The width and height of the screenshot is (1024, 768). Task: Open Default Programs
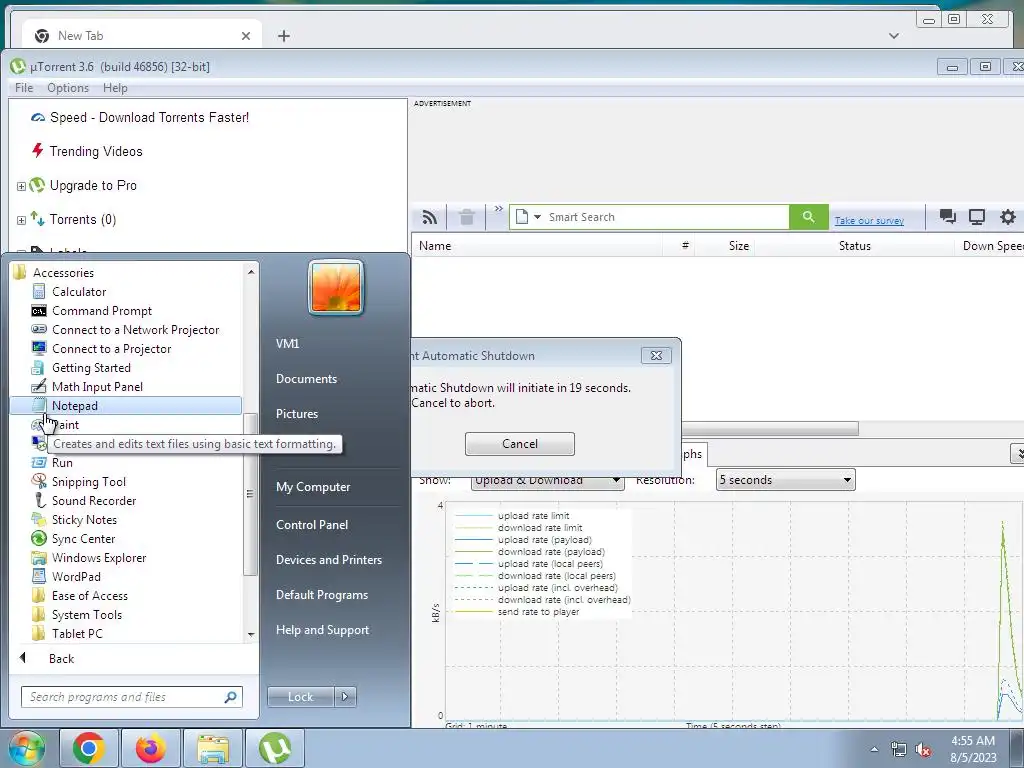click(x=321, y=594)
